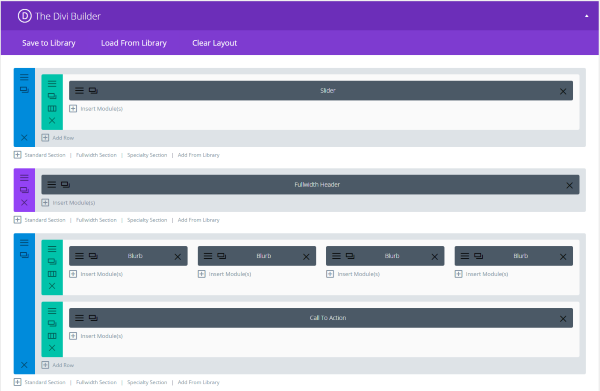Open settings of purple fullwidth section
This screenshot has height=391, width=600.
pyautogui.click(x=24, y=178)
